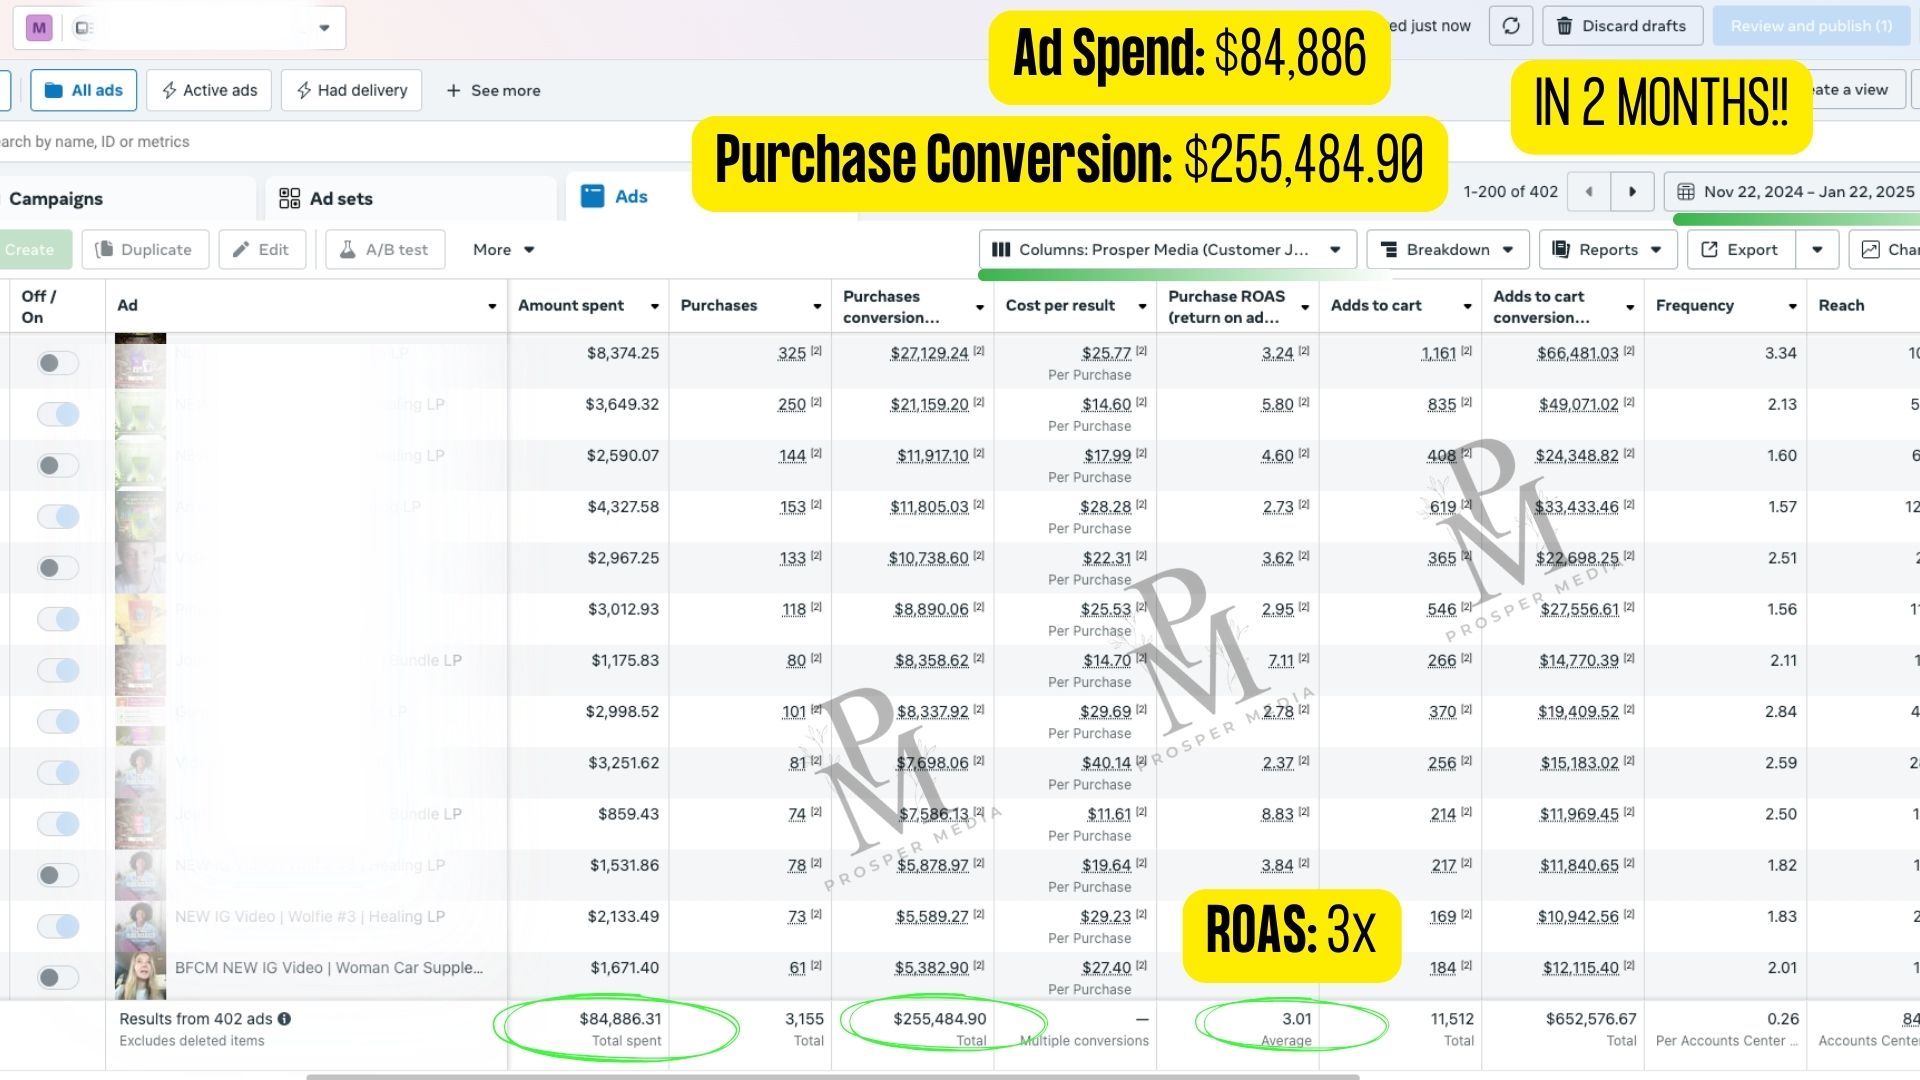Click the refresh icon near Discard drafts

(x=1511, y=26)
